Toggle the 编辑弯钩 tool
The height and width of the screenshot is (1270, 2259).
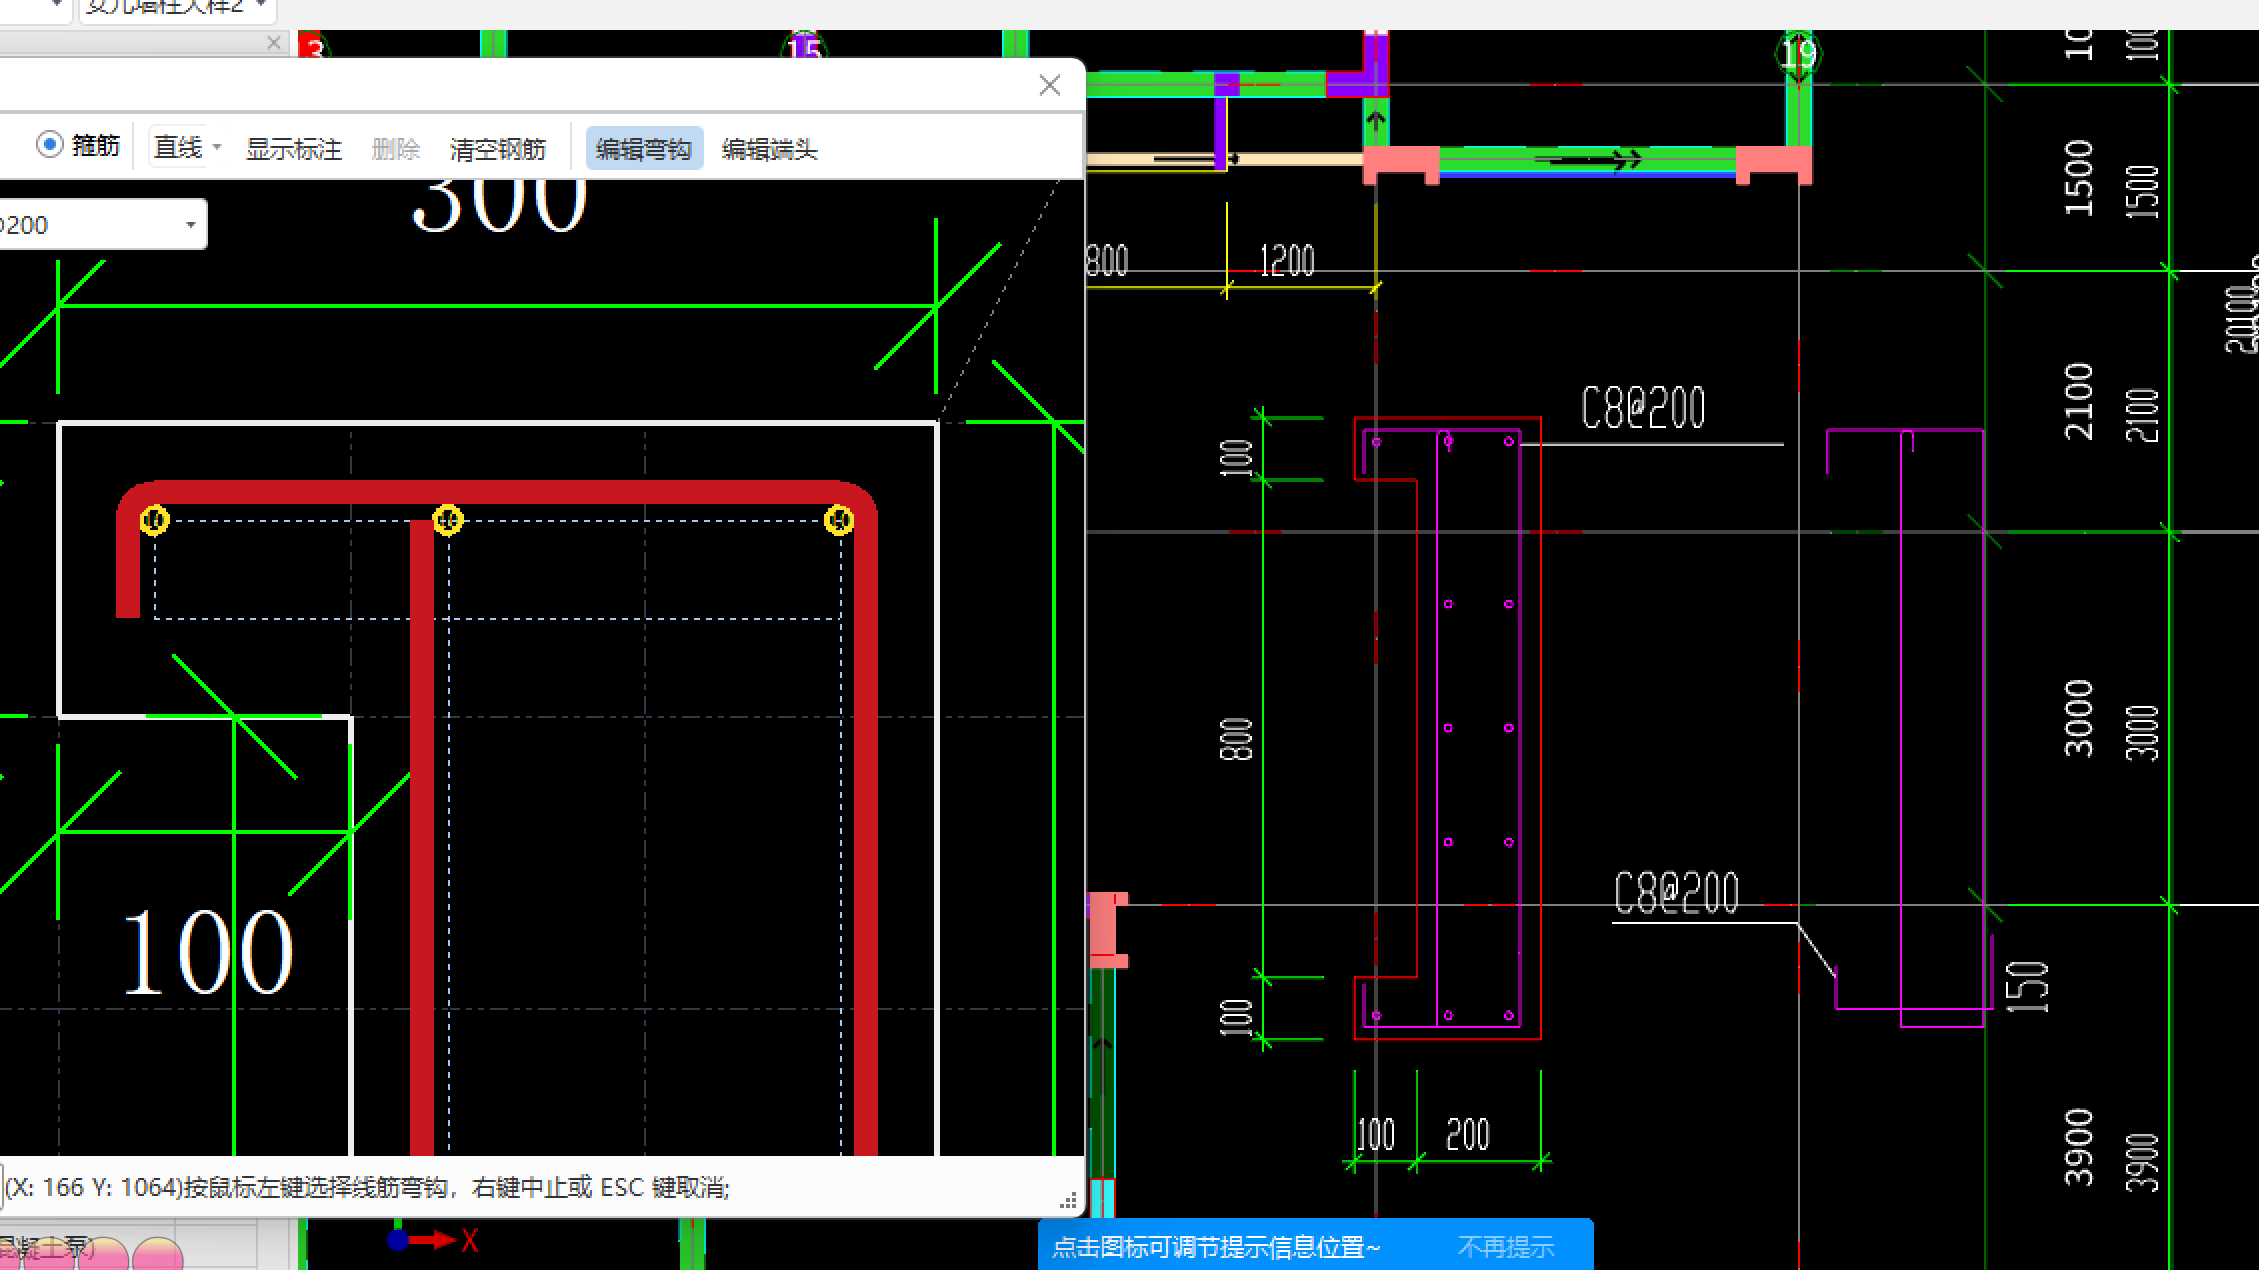point(644,149)
